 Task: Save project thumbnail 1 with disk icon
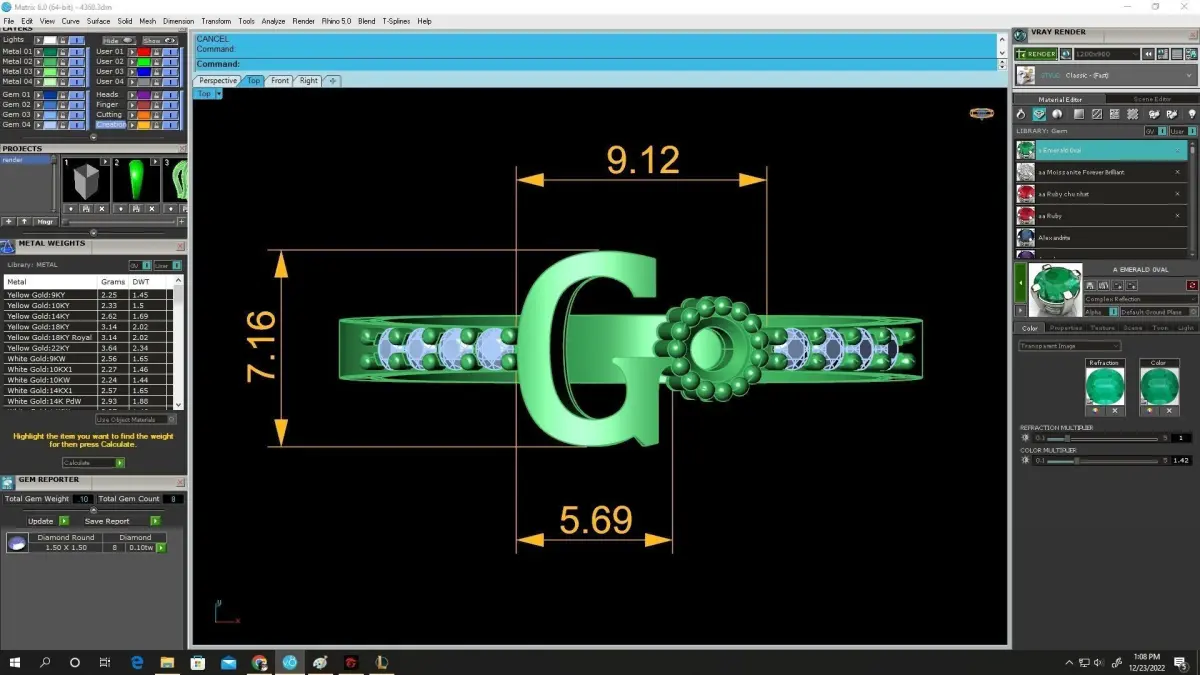[x=87, y=209]
